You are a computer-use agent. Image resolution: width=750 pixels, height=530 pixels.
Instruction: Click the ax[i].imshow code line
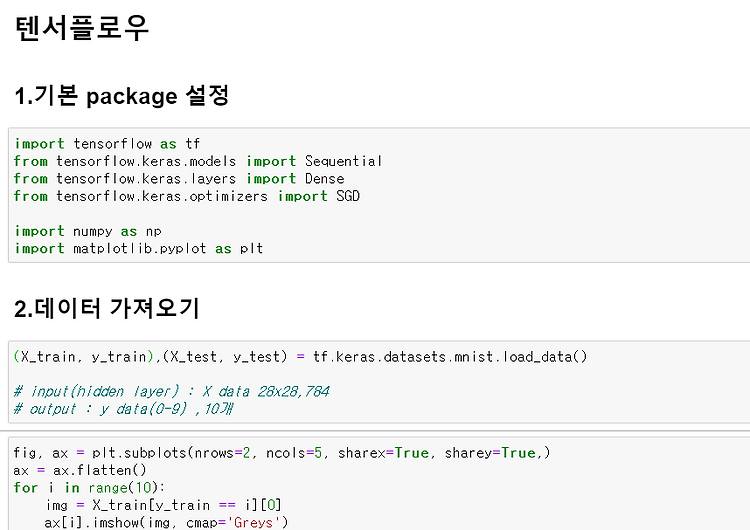(166, 522)
